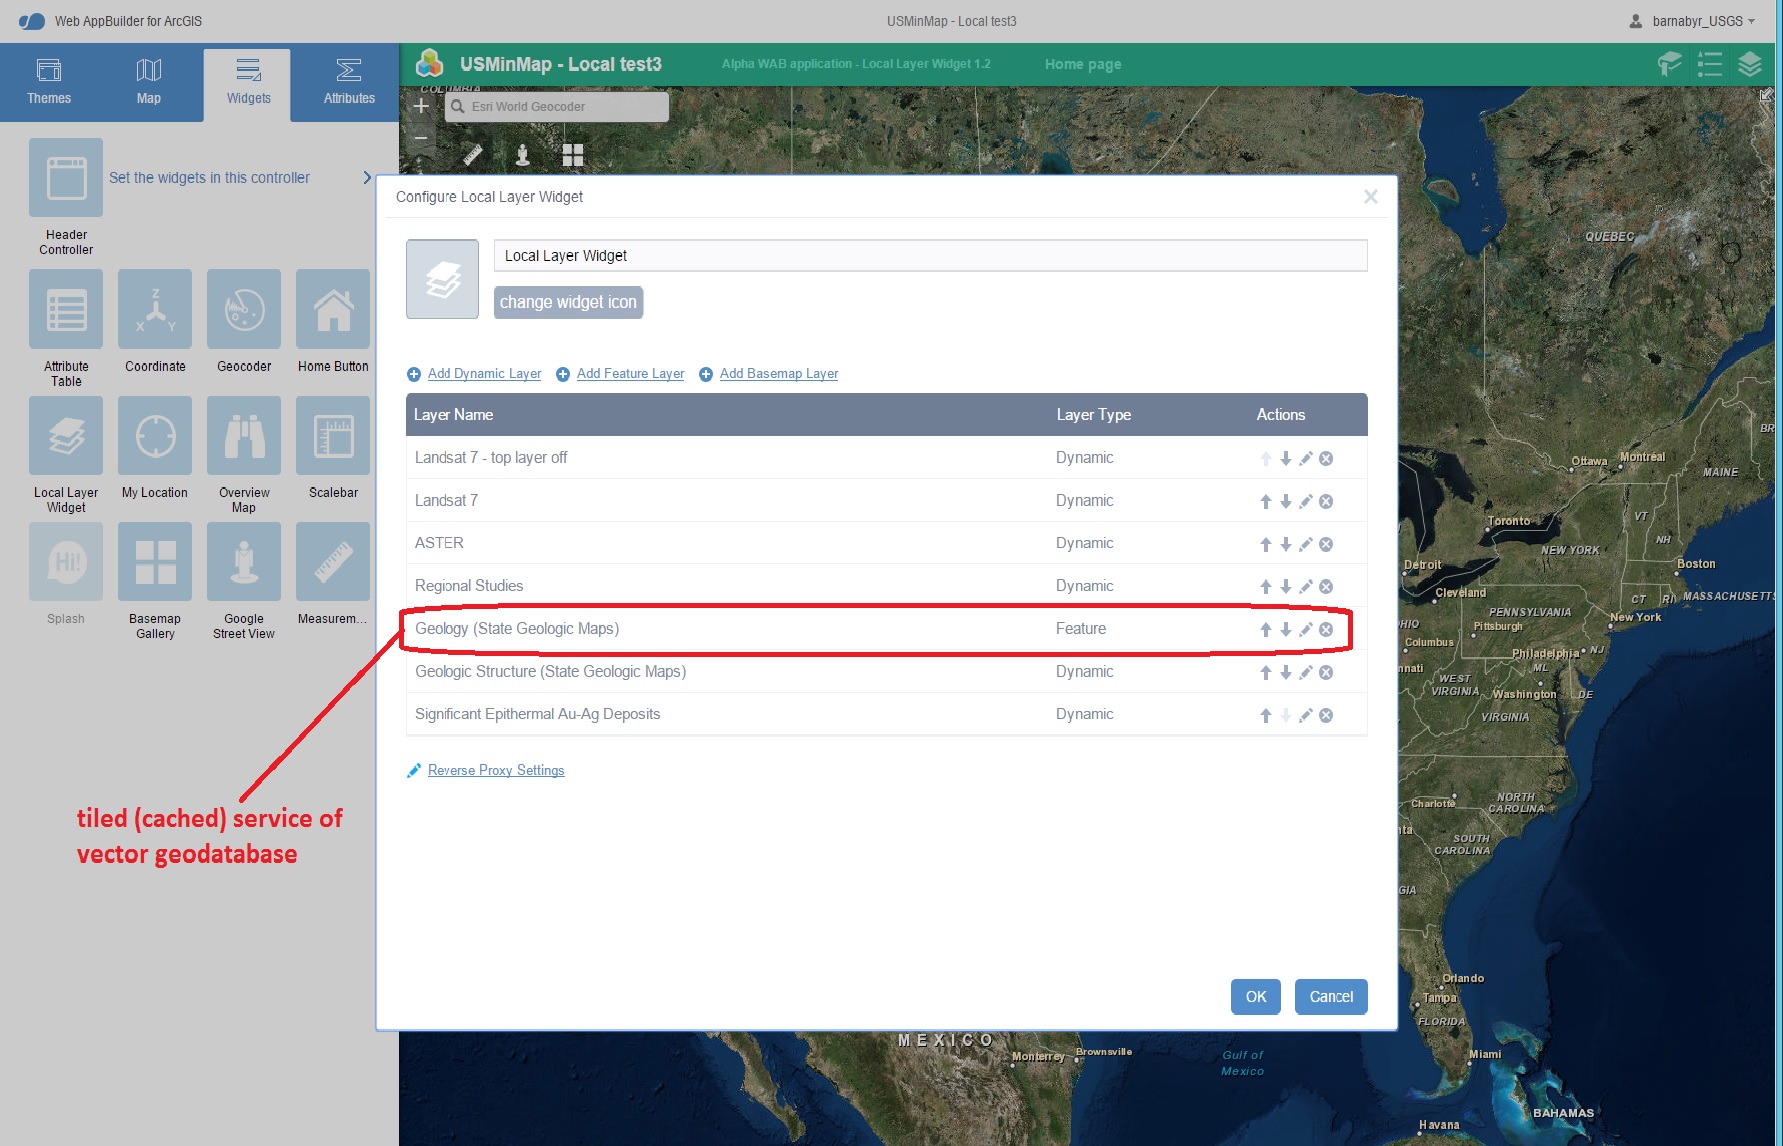Click the widget name input field
1783x1146 pixels.
click(x=930, y=255)
